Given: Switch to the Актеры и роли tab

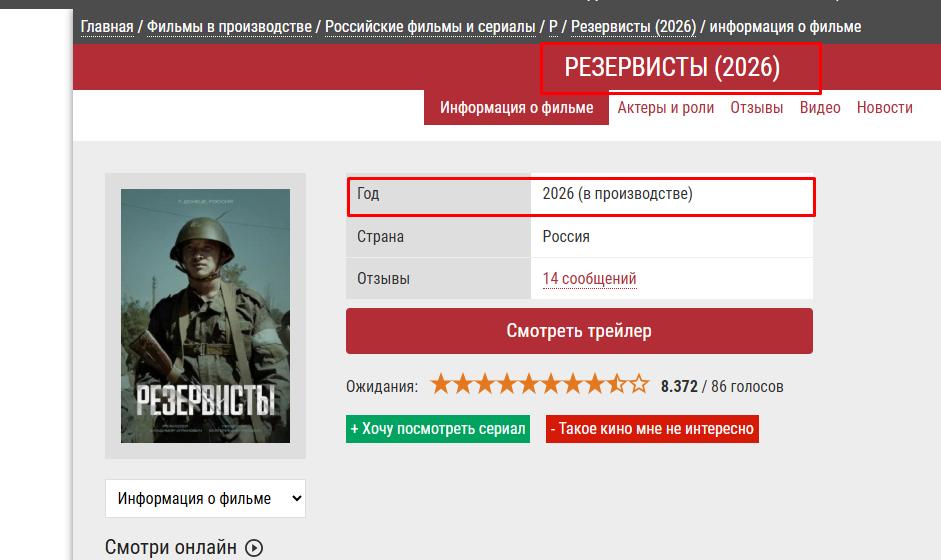Looking at the screenshot, I should (666, 108).
